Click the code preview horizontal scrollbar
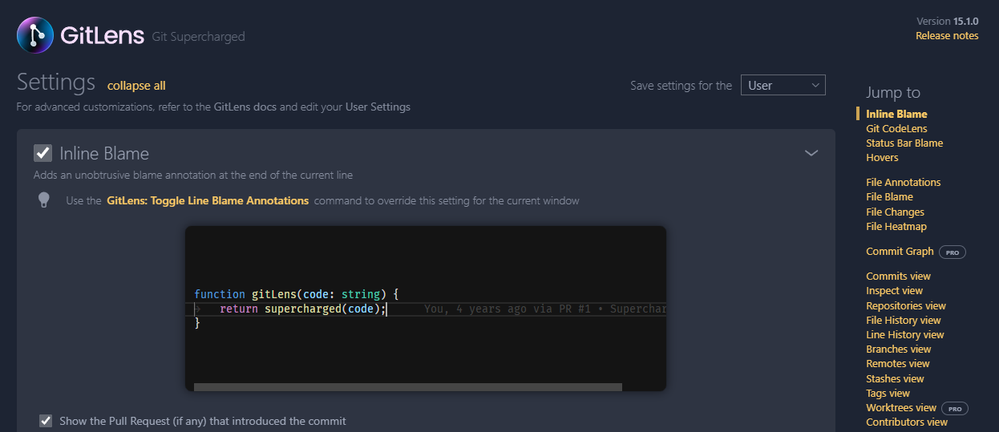The height and width of the screenshot is (432, 999). click(x=407, y=387)
